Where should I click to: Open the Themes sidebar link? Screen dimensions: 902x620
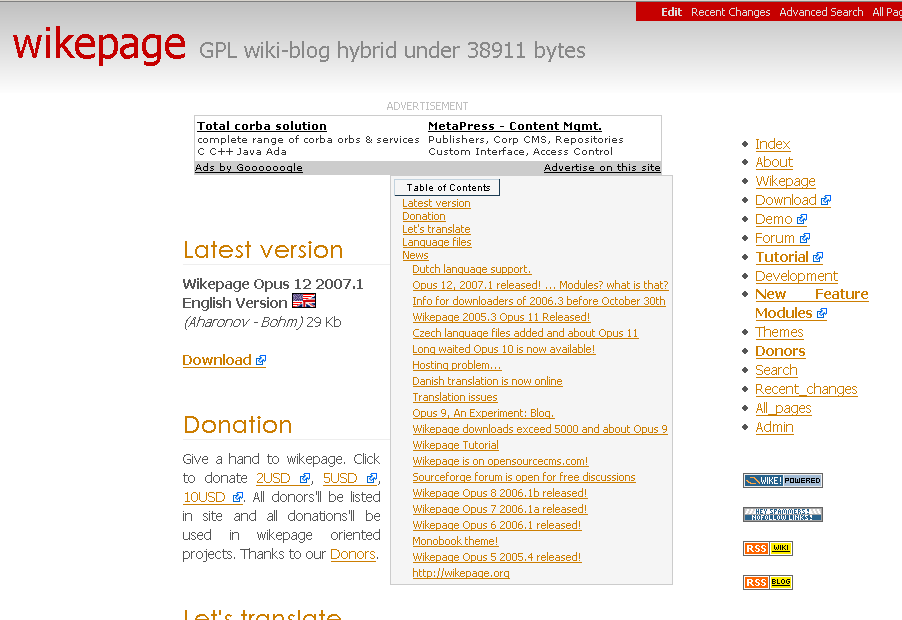click(779, 332)
